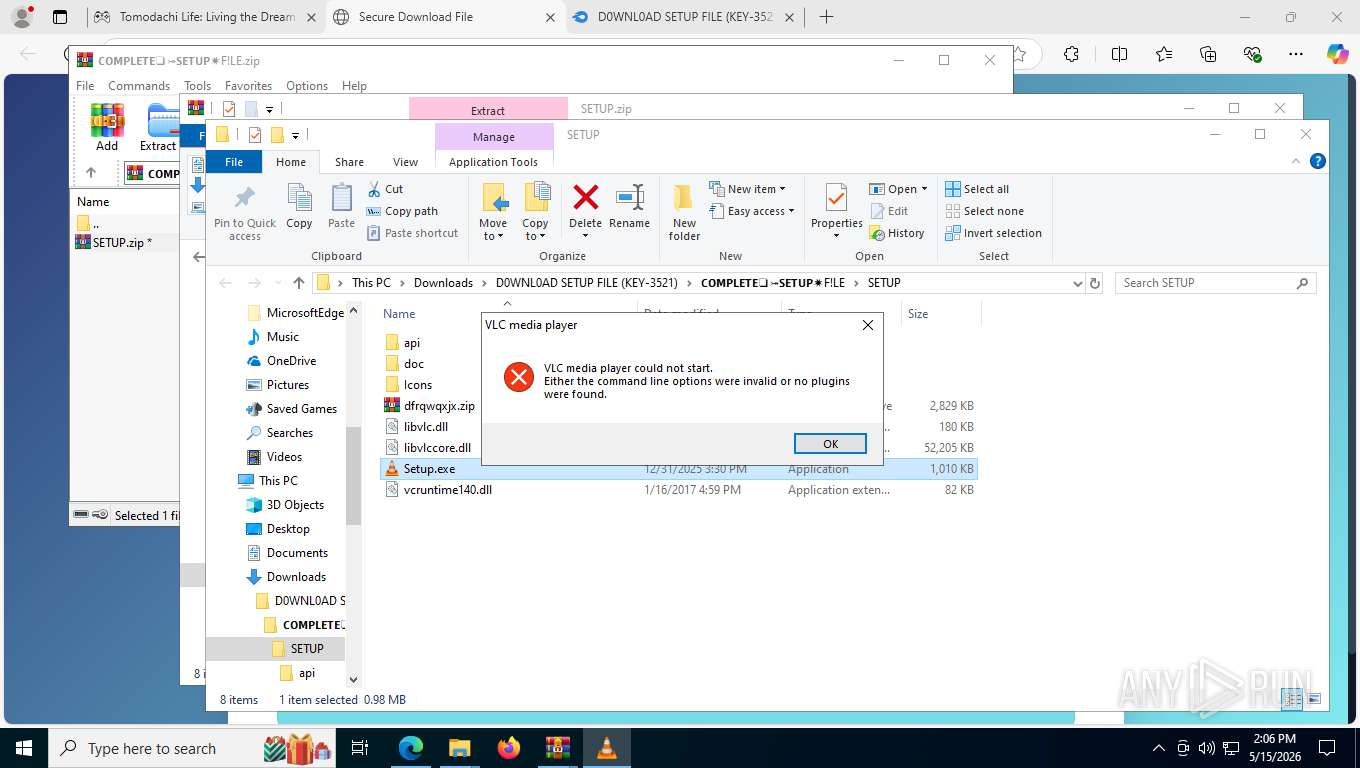Switch to large icons view button
Viewport: 1360px width, 768px height.
[x=1314, y=700]
